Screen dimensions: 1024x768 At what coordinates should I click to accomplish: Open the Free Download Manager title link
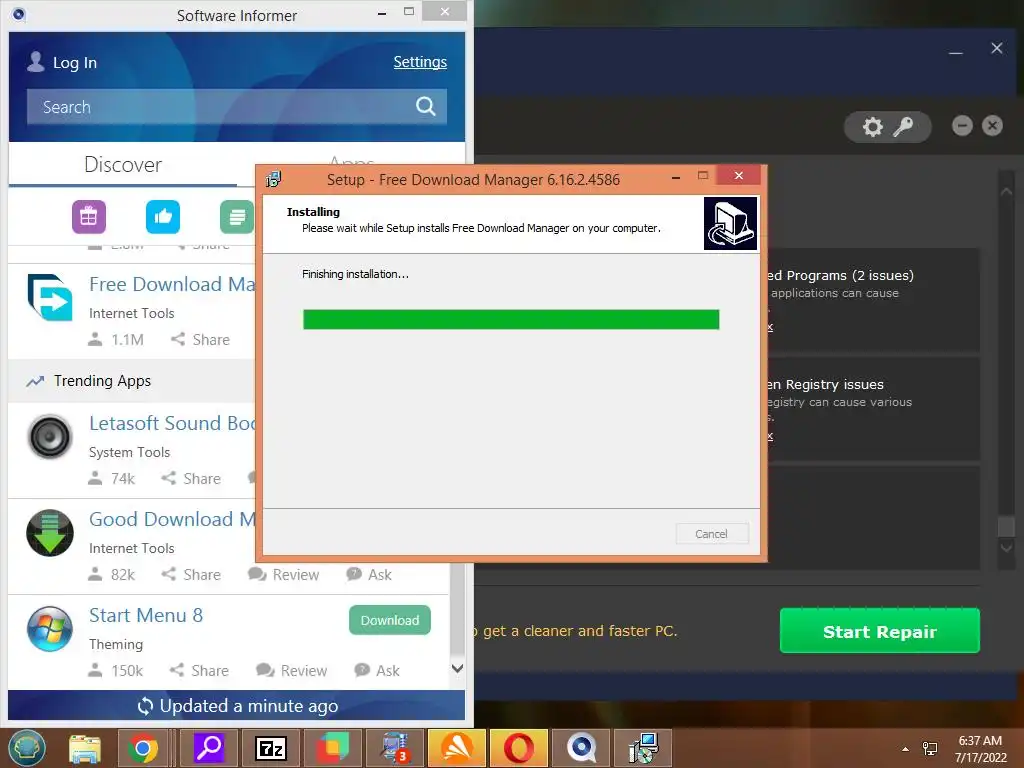click(x=172, y=284)
